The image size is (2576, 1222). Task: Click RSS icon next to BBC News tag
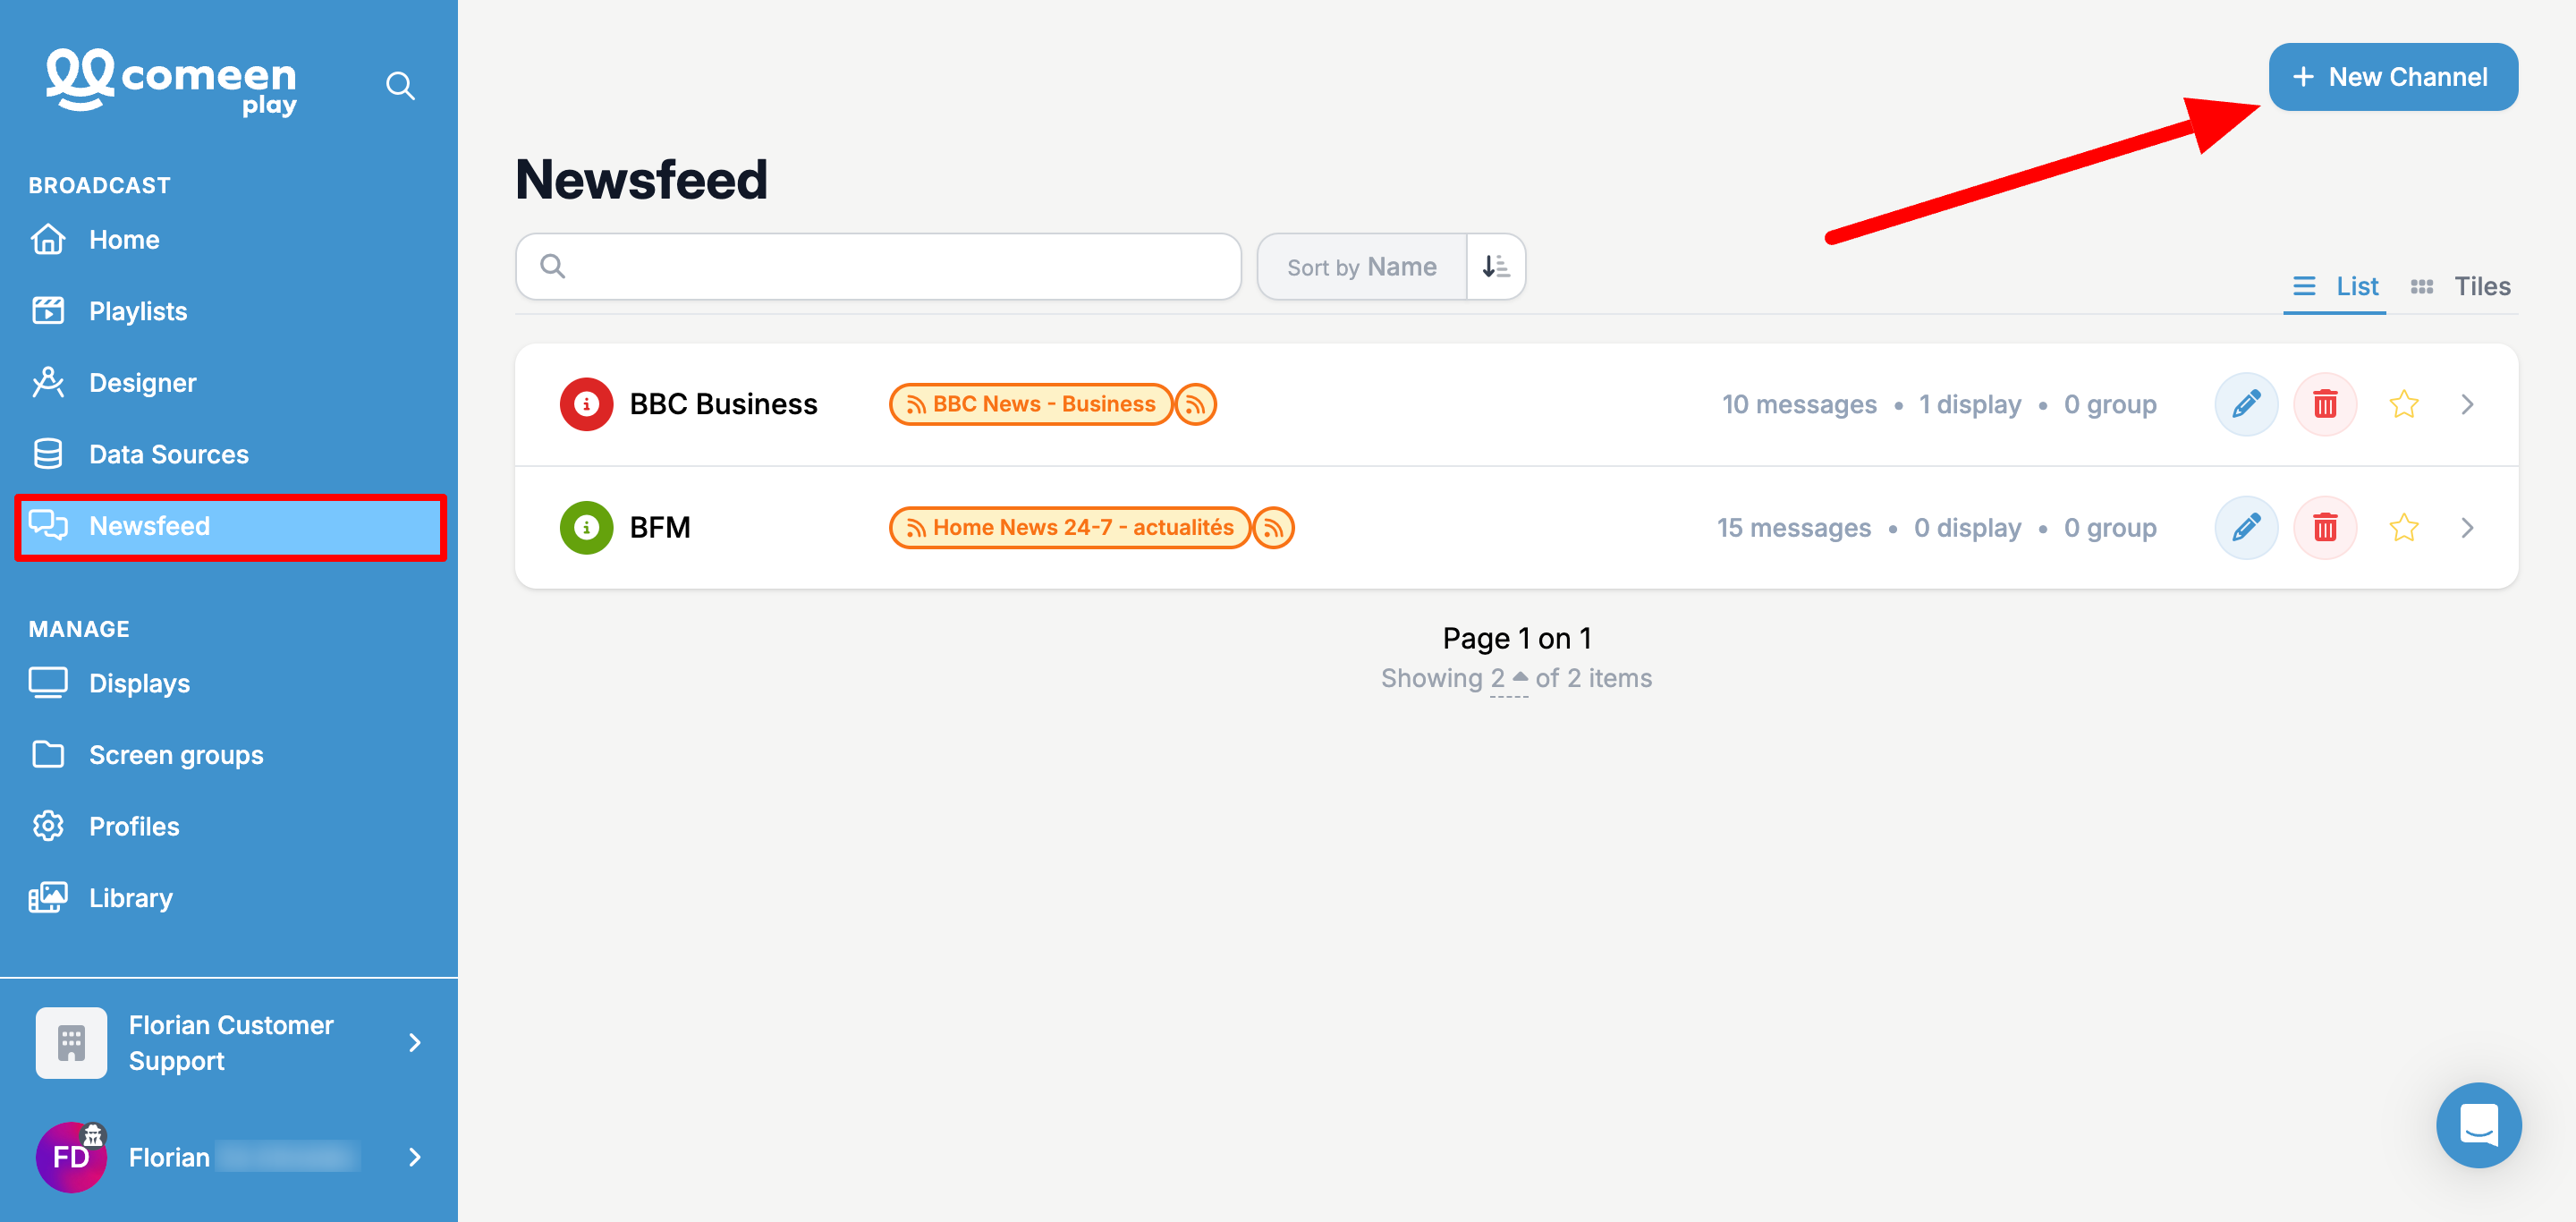[1195, 405]
